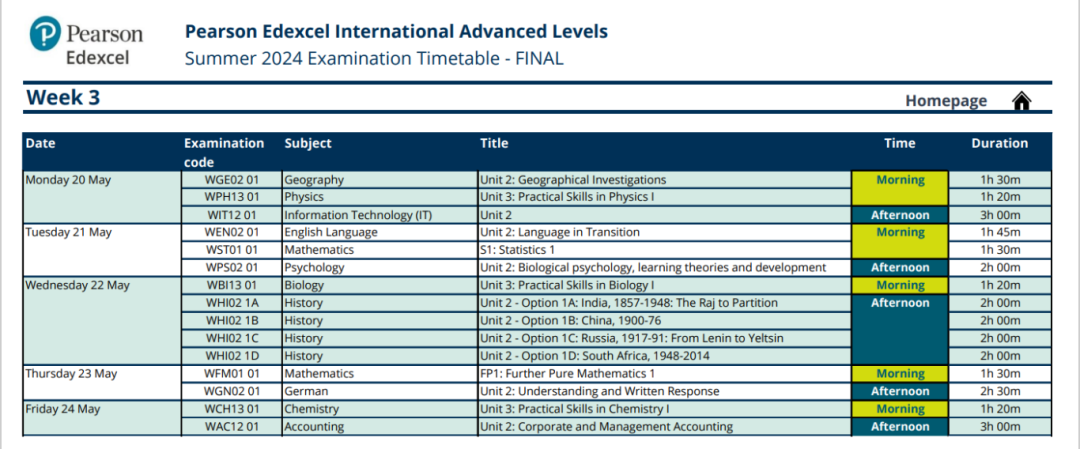Click the Morning cell for Tuesday 21 May
The image size is (1080, 449).
(x=900, y=241)
